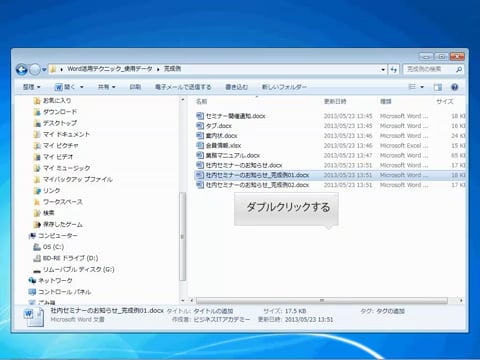Click タイトルの追加 field in details pane
The width and height of the screenshot is (480, 360).
pyautogui.click(x=213, y=311)
